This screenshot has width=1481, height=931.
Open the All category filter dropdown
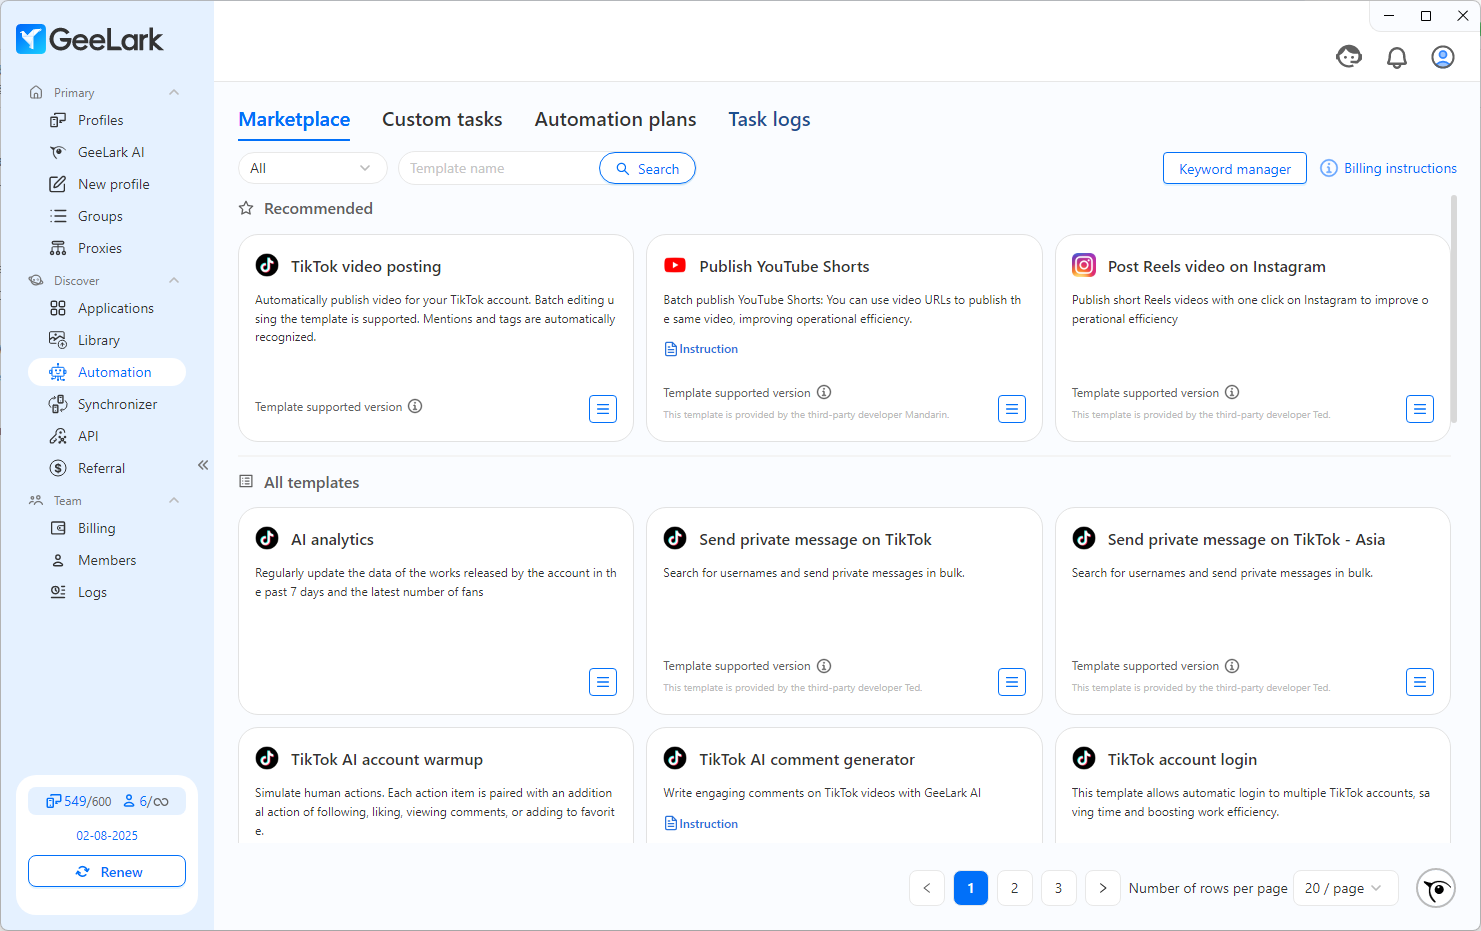coord(312,168)
